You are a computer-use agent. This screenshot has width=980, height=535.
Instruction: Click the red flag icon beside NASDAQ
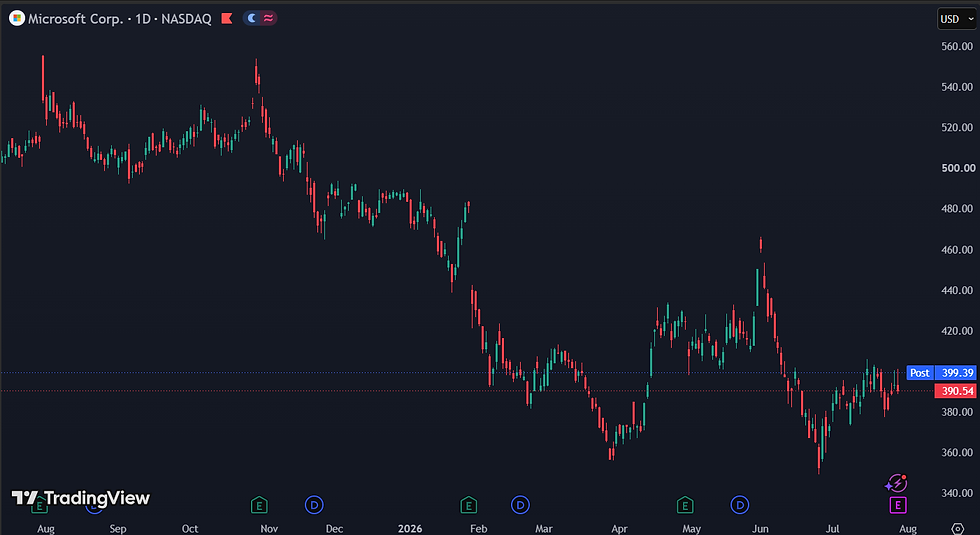click(227, 19)
